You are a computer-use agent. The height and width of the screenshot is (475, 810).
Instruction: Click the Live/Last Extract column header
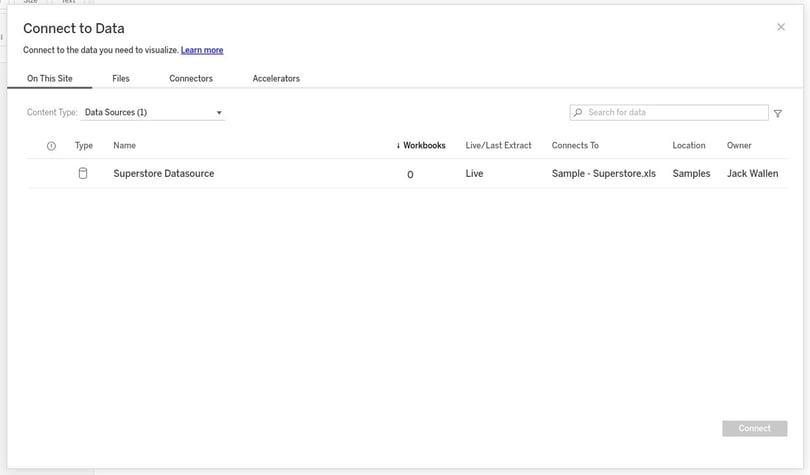[498, 146]
